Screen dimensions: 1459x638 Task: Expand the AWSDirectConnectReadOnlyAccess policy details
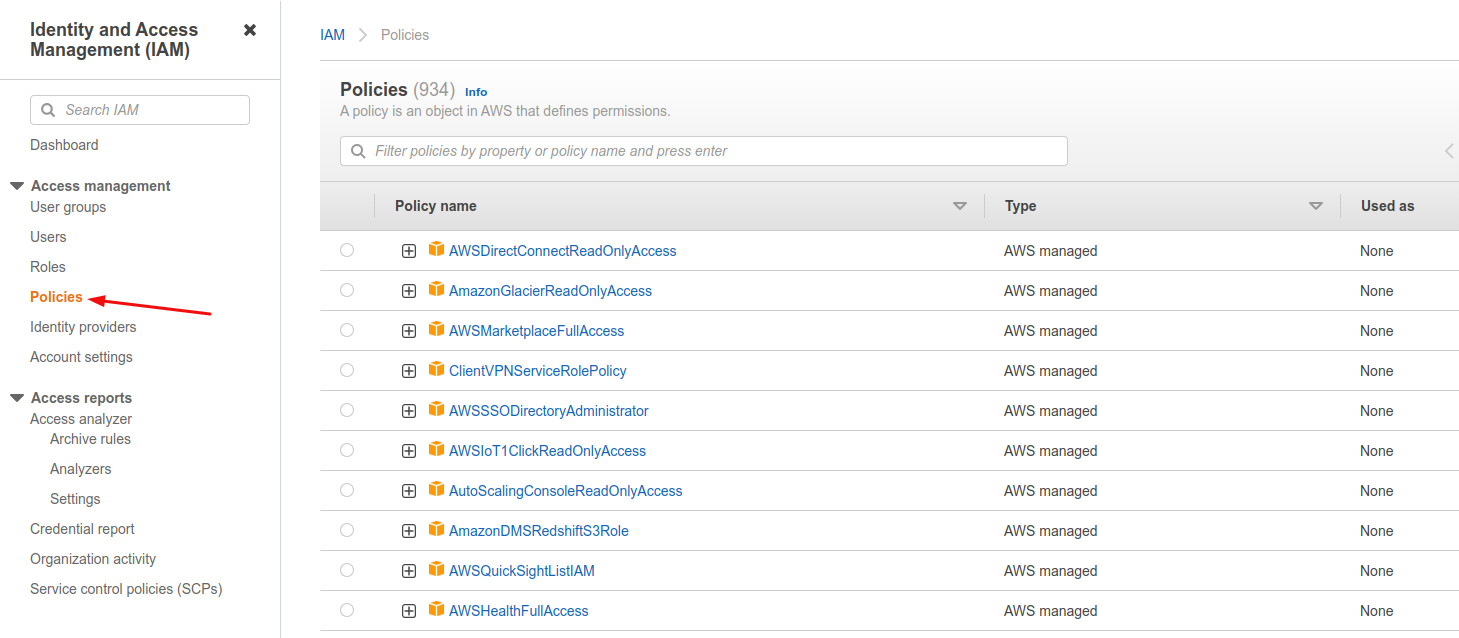(409, 251)
